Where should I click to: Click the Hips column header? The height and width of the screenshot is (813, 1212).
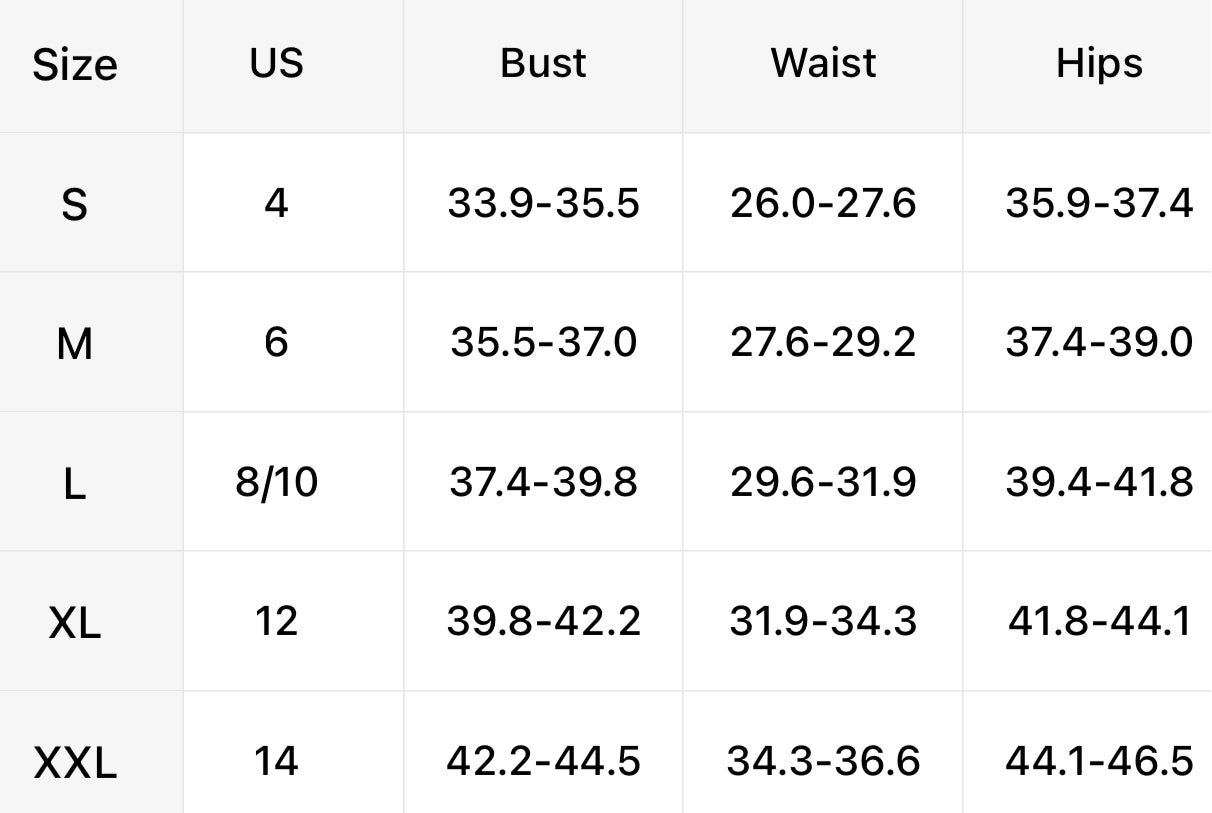click(x=1099, y=63)
